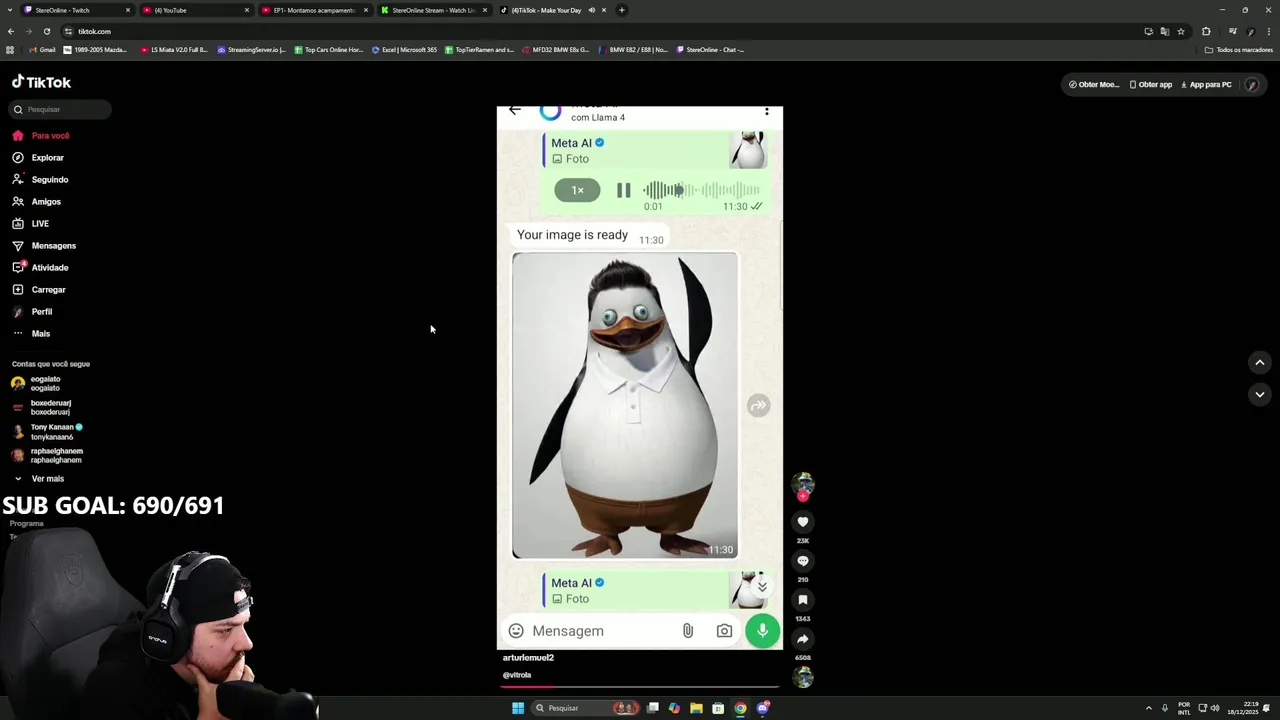Viewport: 1280px width, 720px height.
Task: Open Tony Kanaan followed account
Action: click(47, 431)
